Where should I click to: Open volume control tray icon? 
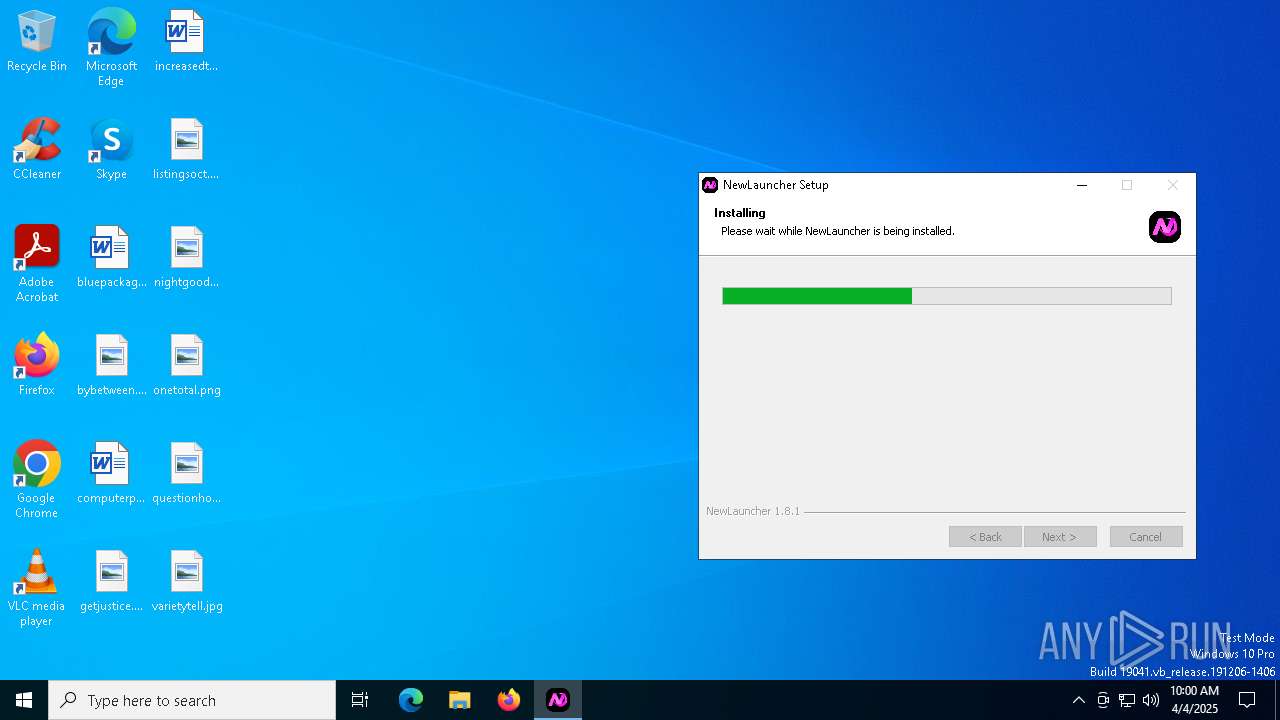pos(1151,700)
